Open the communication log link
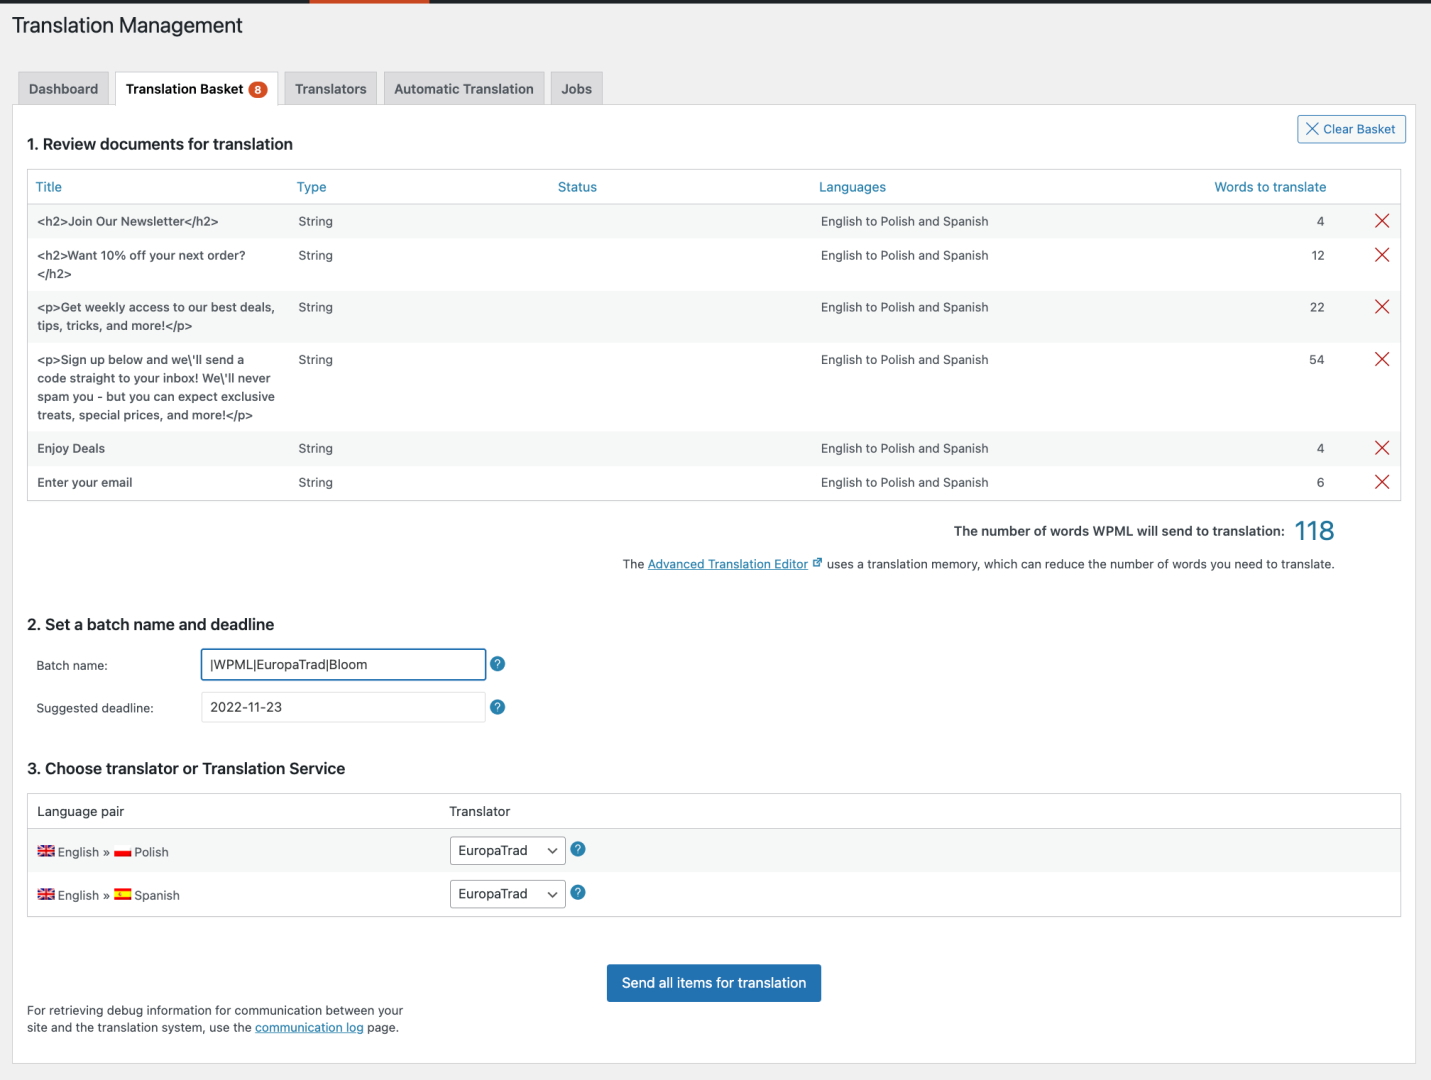1431x1080 pixels. point(309,1027)
